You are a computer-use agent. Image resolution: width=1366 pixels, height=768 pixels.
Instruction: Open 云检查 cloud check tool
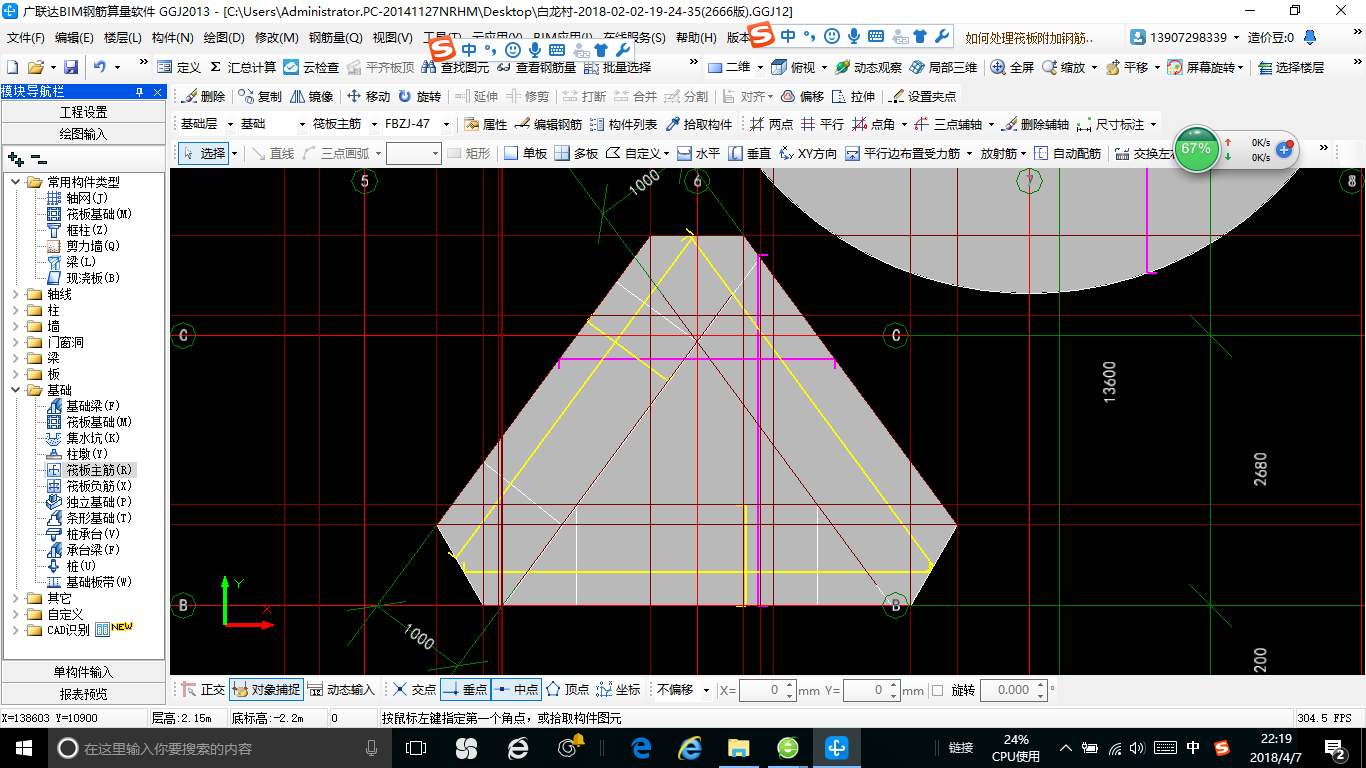tap(311, 67)
